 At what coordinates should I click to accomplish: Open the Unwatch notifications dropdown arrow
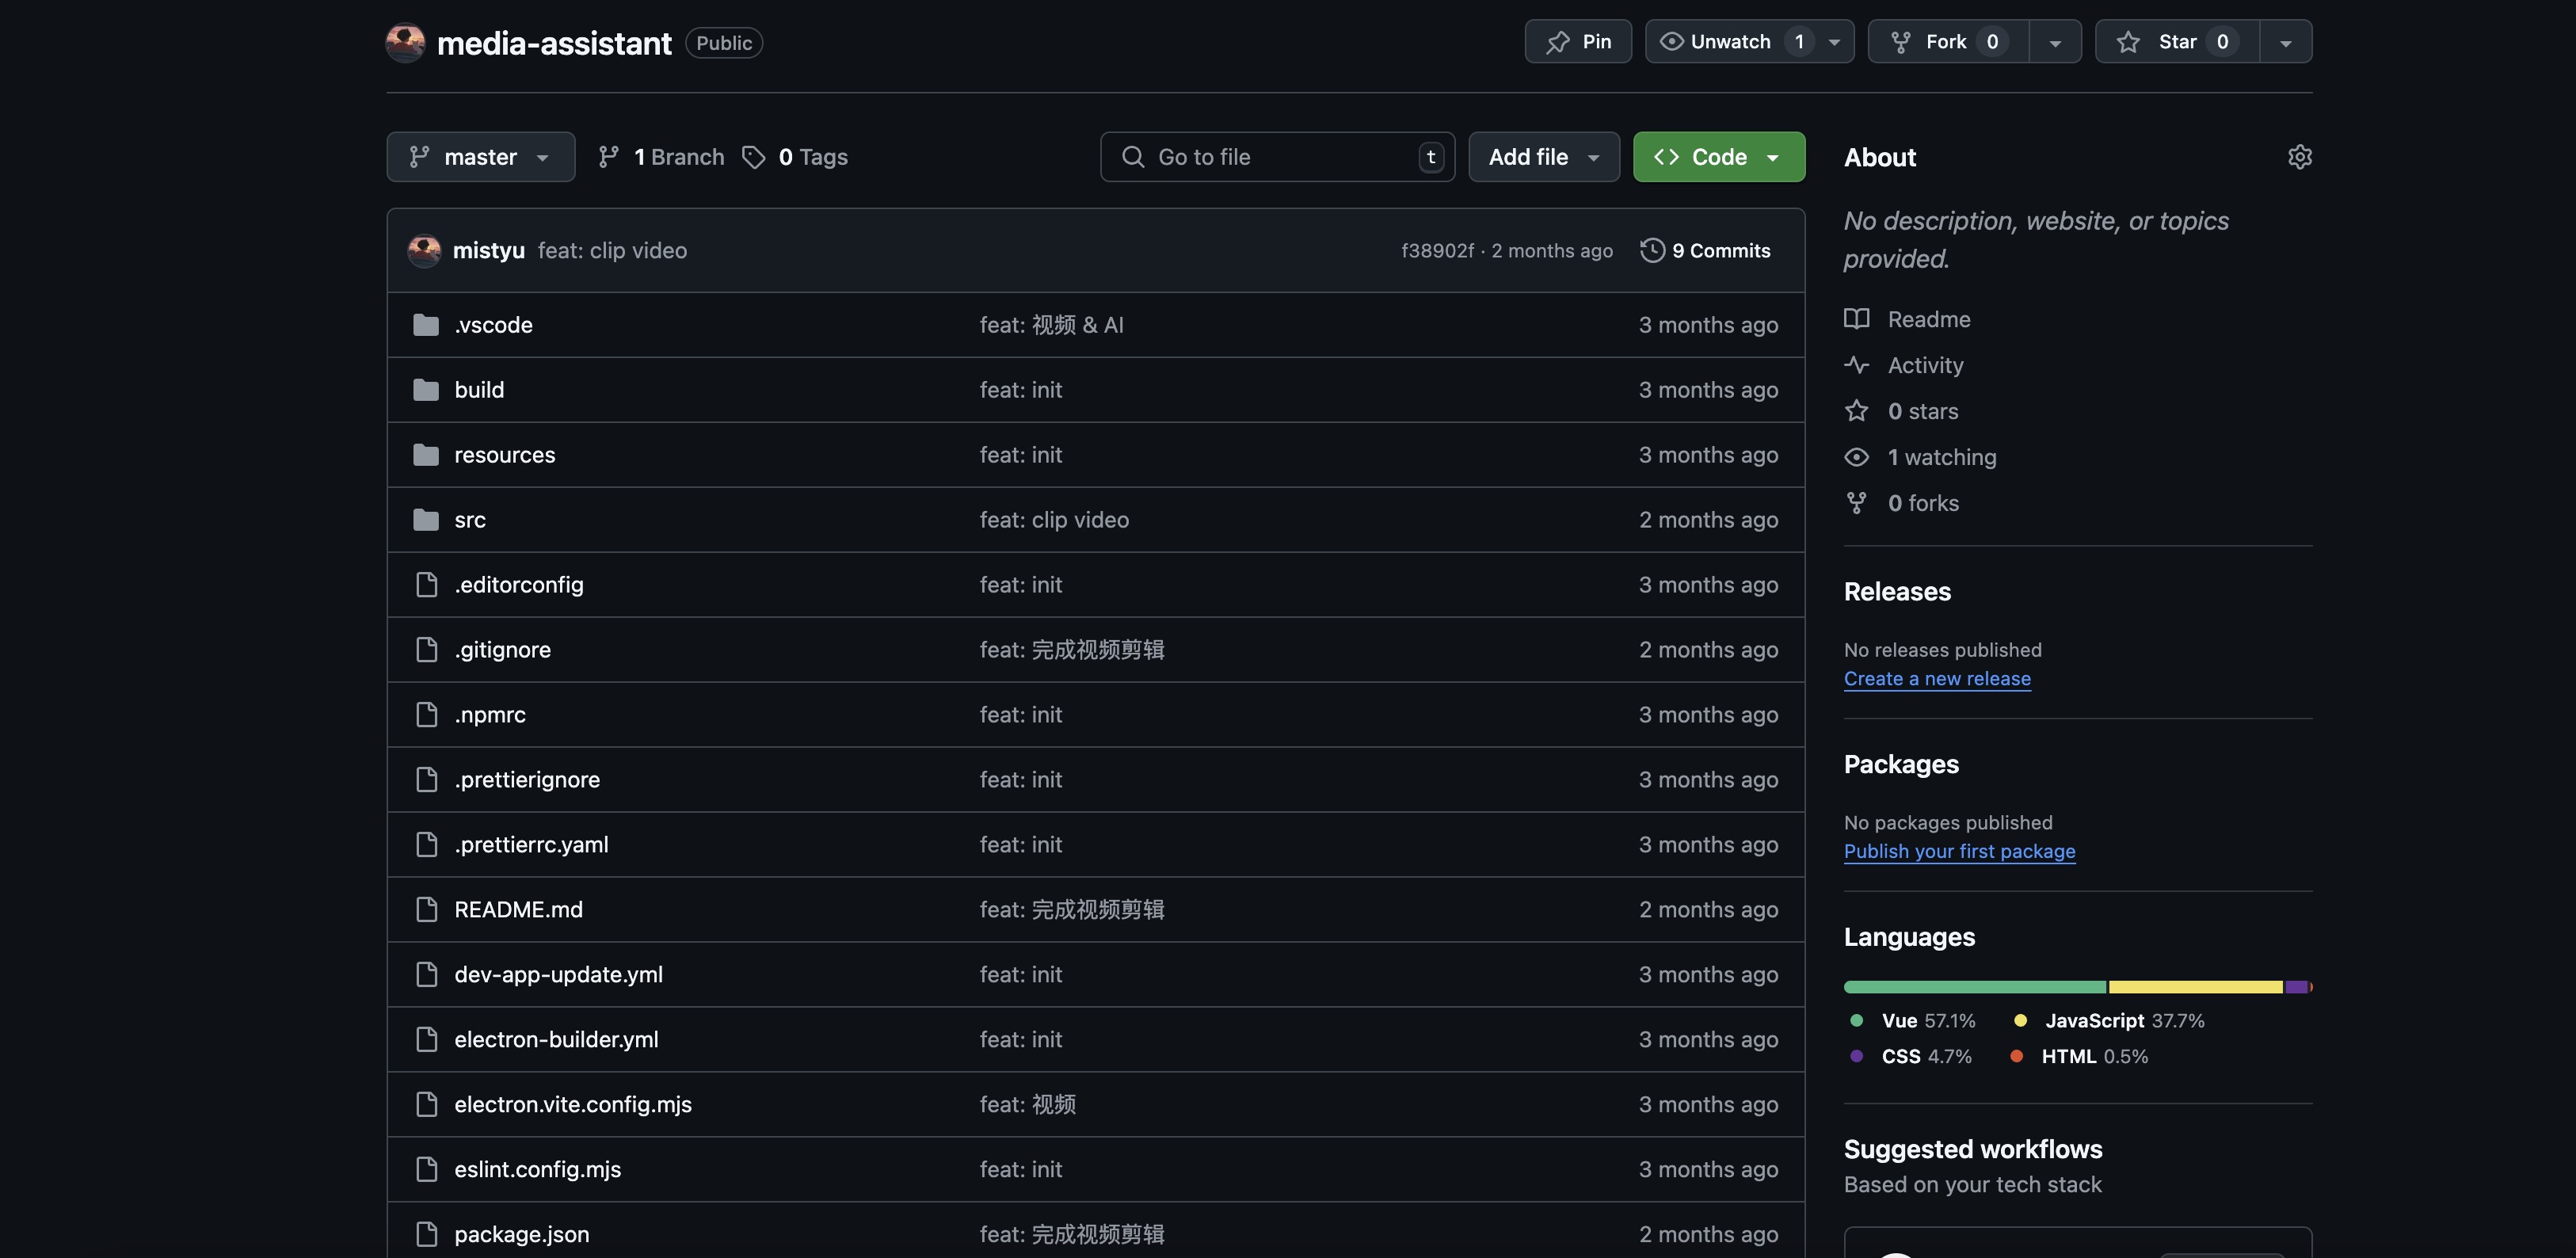pyautogui.click(x=1835, y=42)
